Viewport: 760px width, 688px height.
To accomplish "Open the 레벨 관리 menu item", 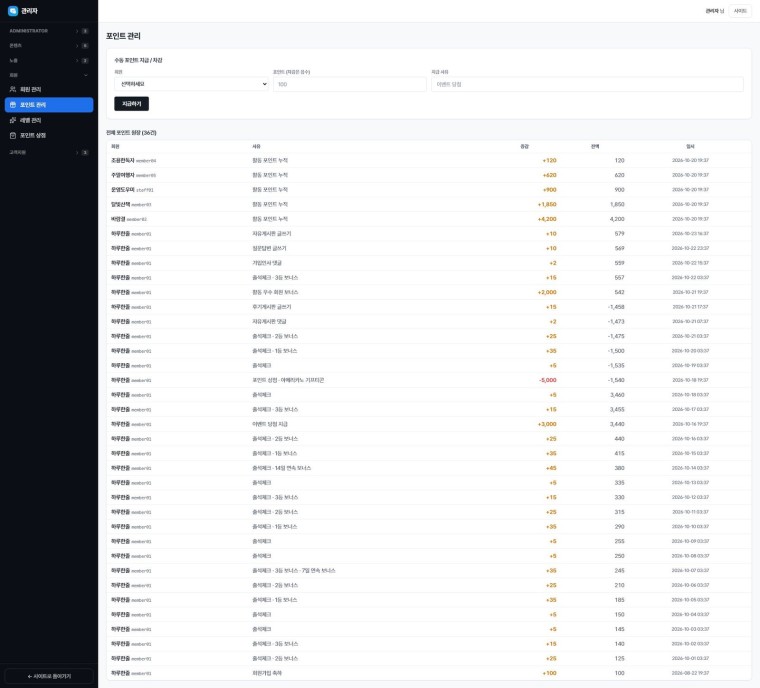I will pyautogui.click(x=49, y=120).
